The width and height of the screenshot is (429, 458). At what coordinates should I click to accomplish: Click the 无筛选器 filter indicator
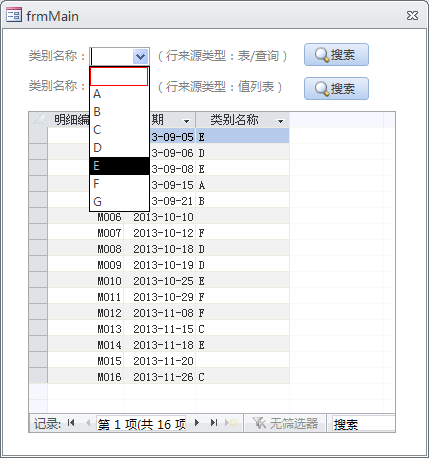pos(285,423)
